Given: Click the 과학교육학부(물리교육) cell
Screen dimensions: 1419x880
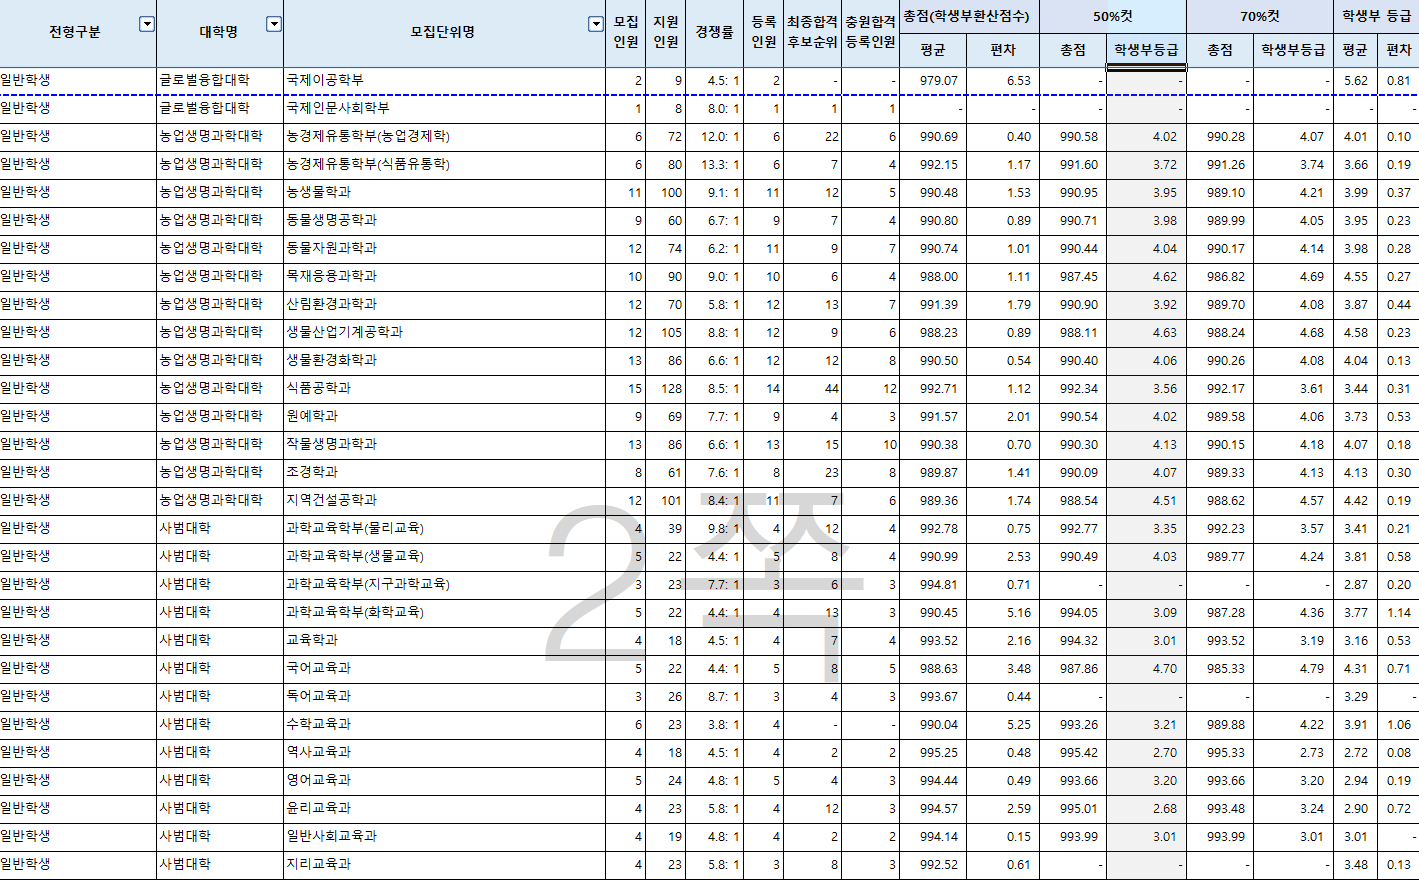Looking at the screenshot, I should pos(444,528).
